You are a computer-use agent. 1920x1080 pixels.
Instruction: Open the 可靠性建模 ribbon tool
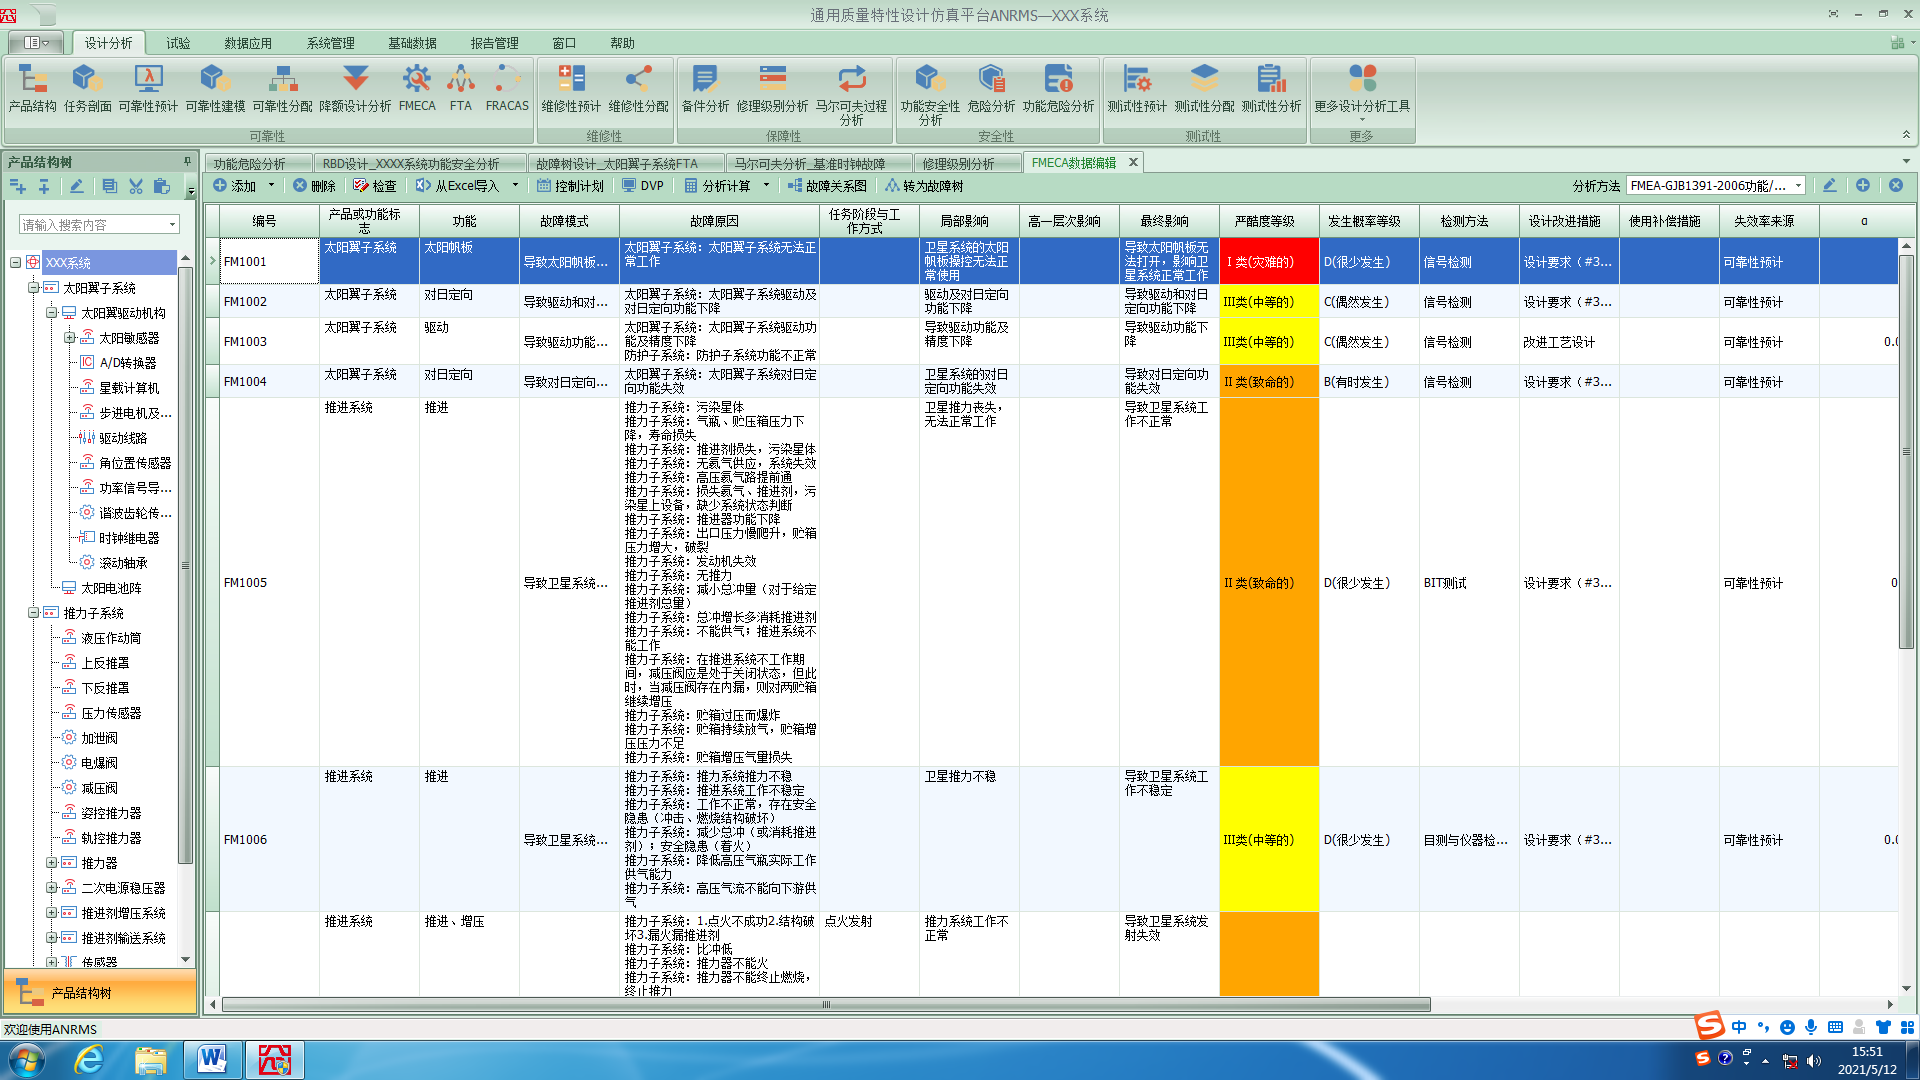(215, 88)
